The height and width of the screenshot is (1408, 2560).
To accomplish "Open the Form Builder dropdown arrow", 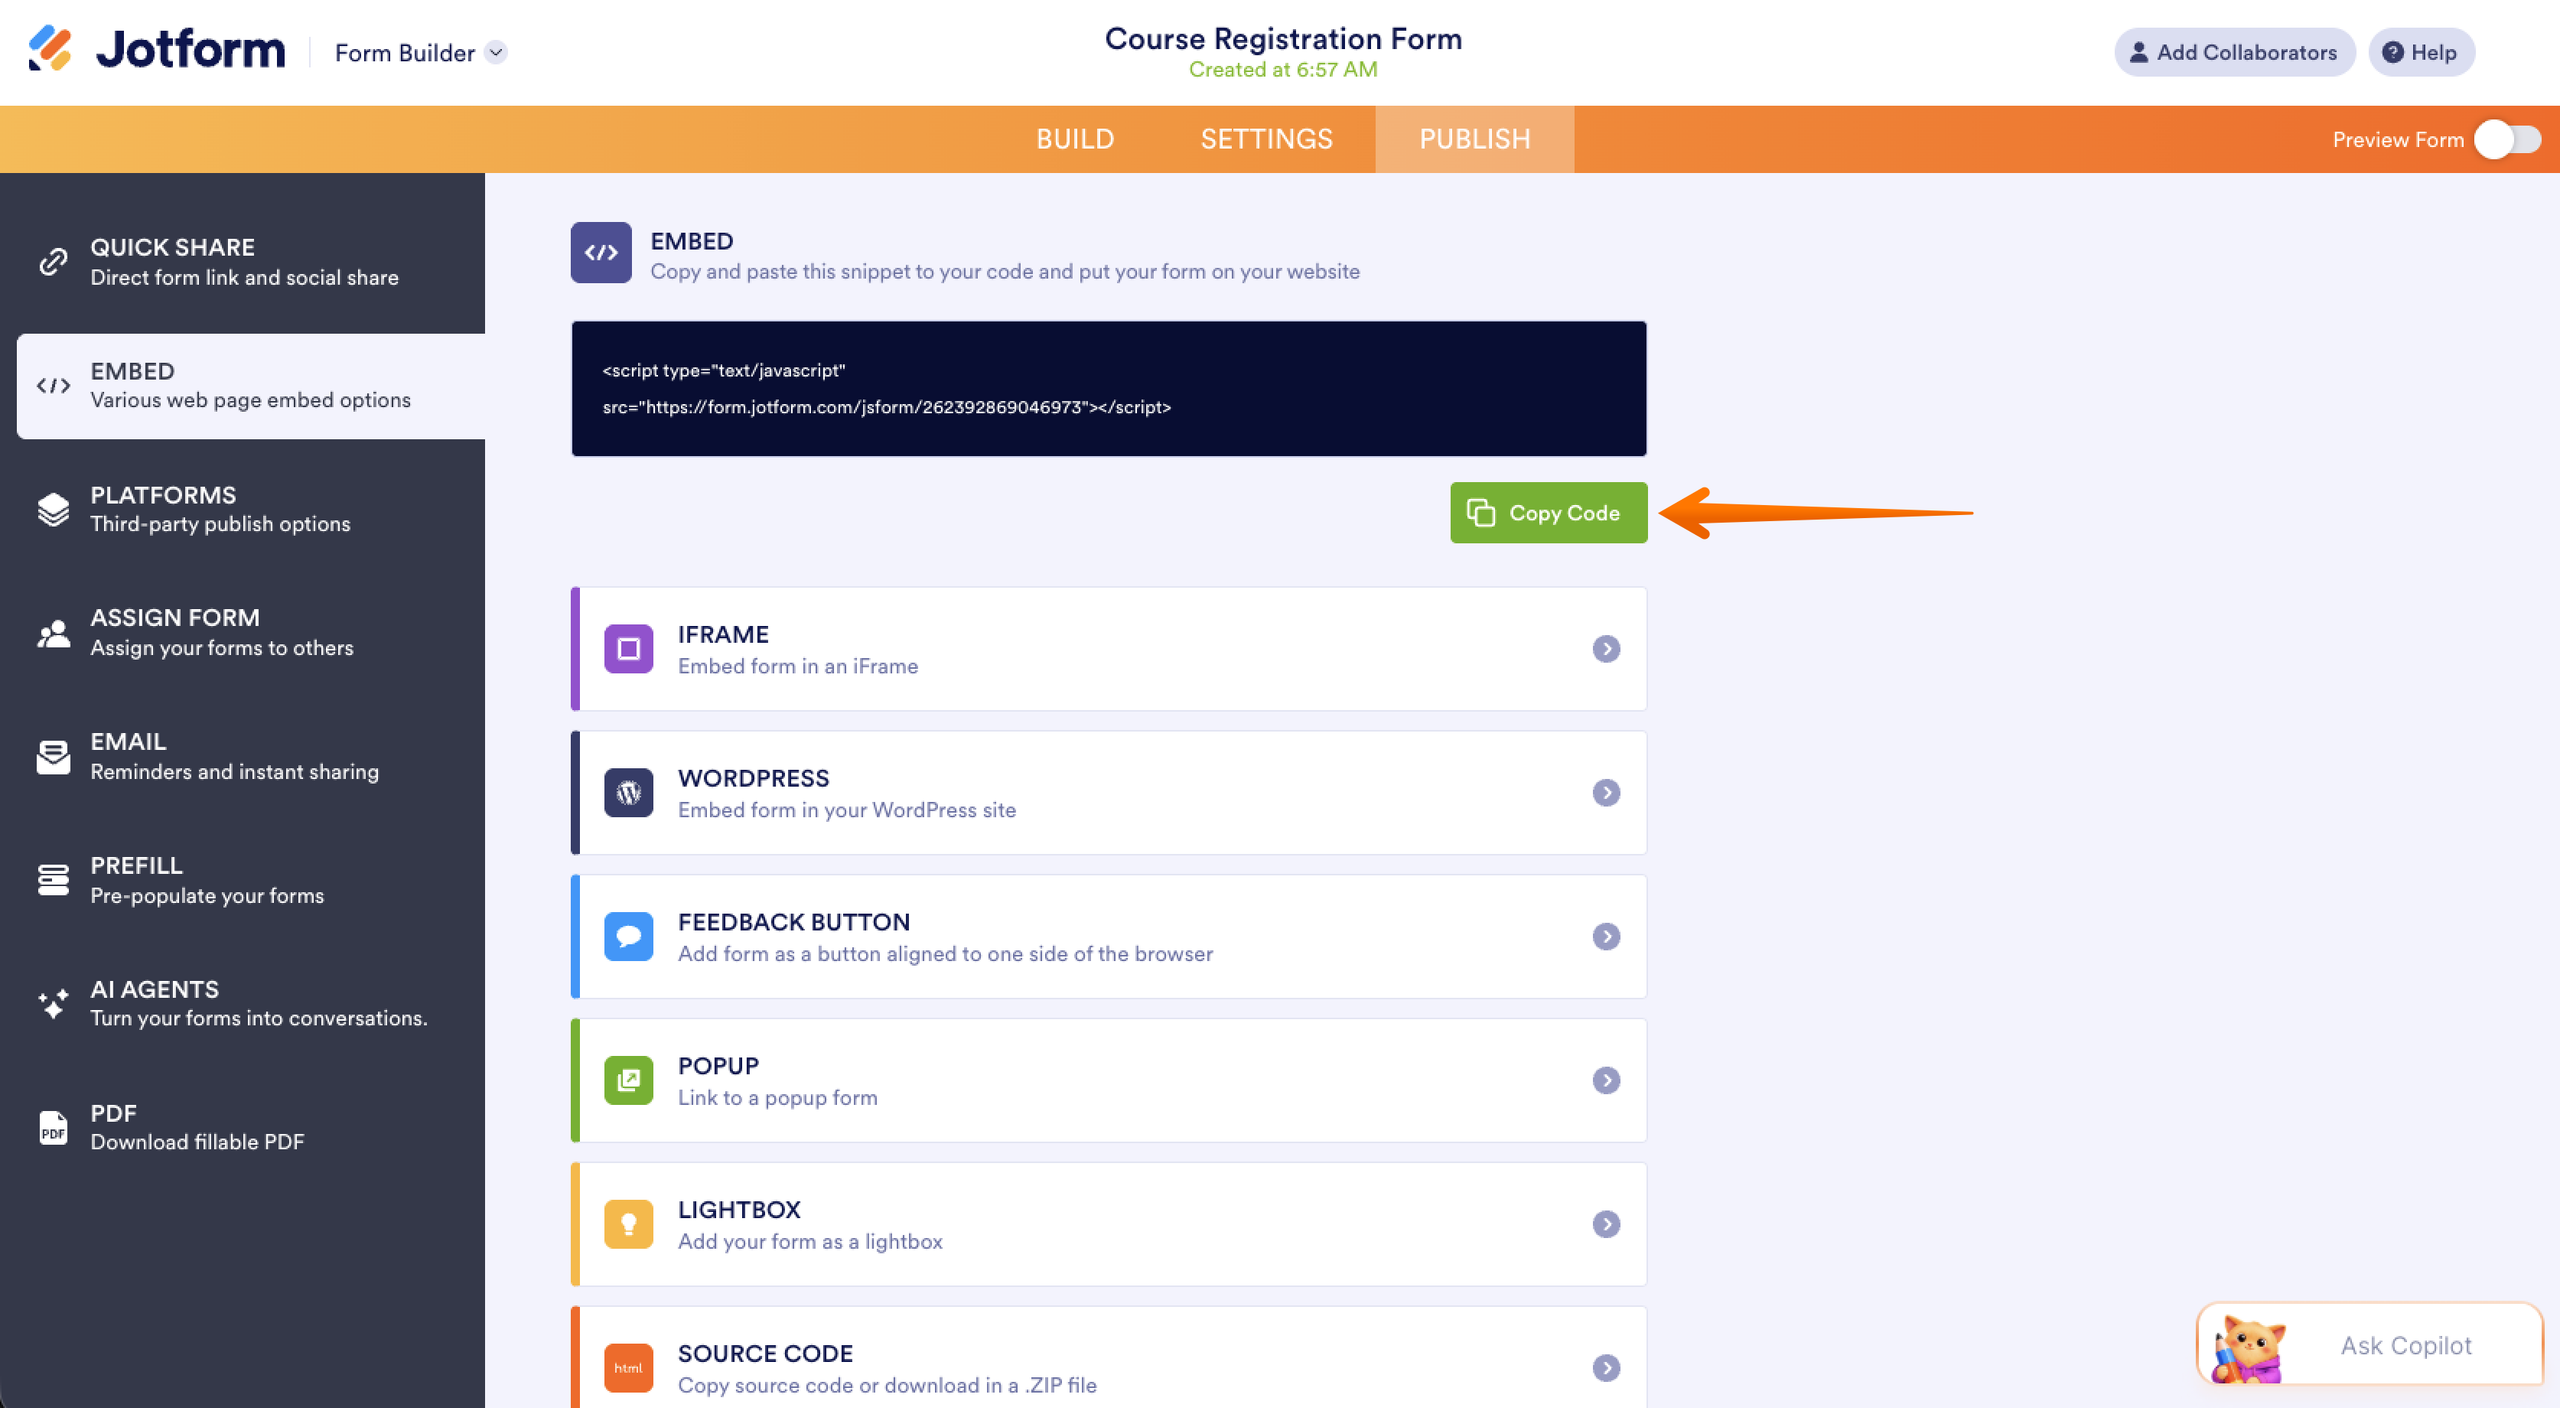I will 496,52.
